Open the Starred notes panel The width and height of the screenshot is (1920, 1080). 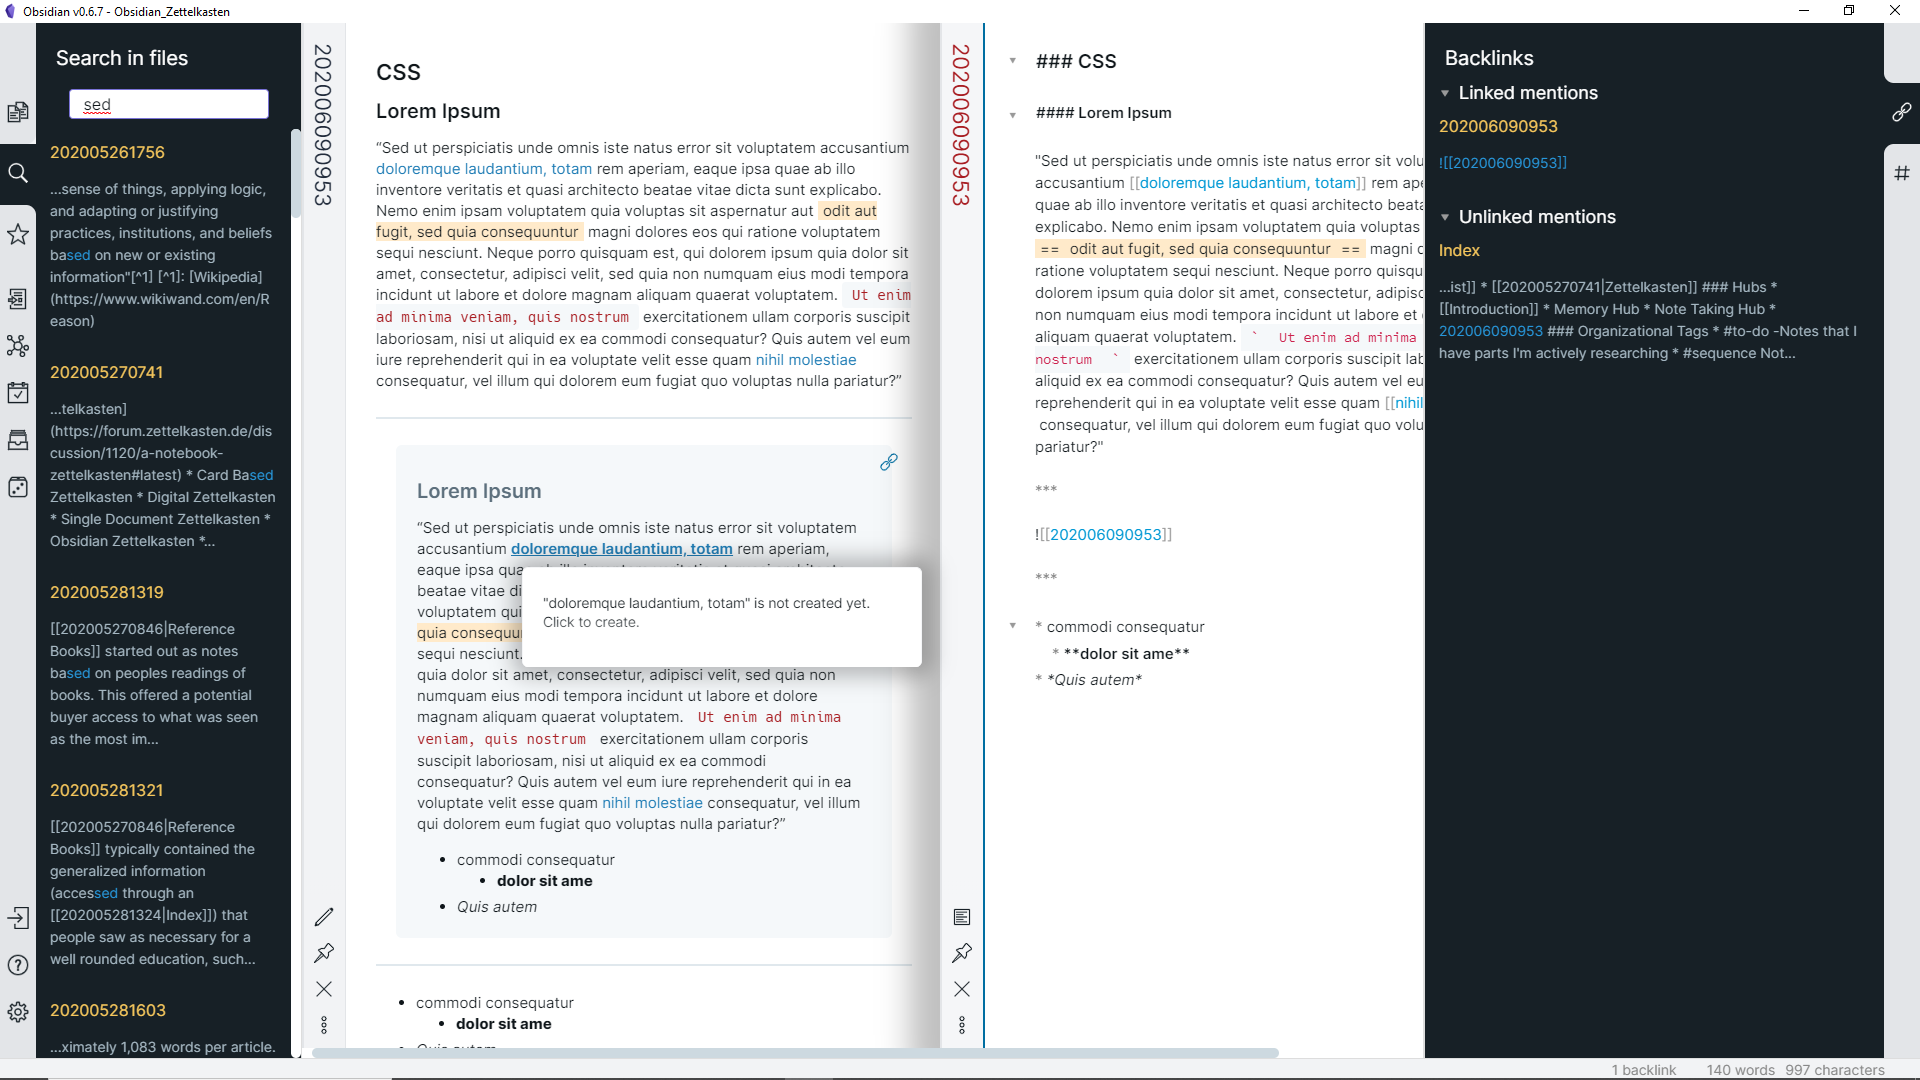coord(18,235)
